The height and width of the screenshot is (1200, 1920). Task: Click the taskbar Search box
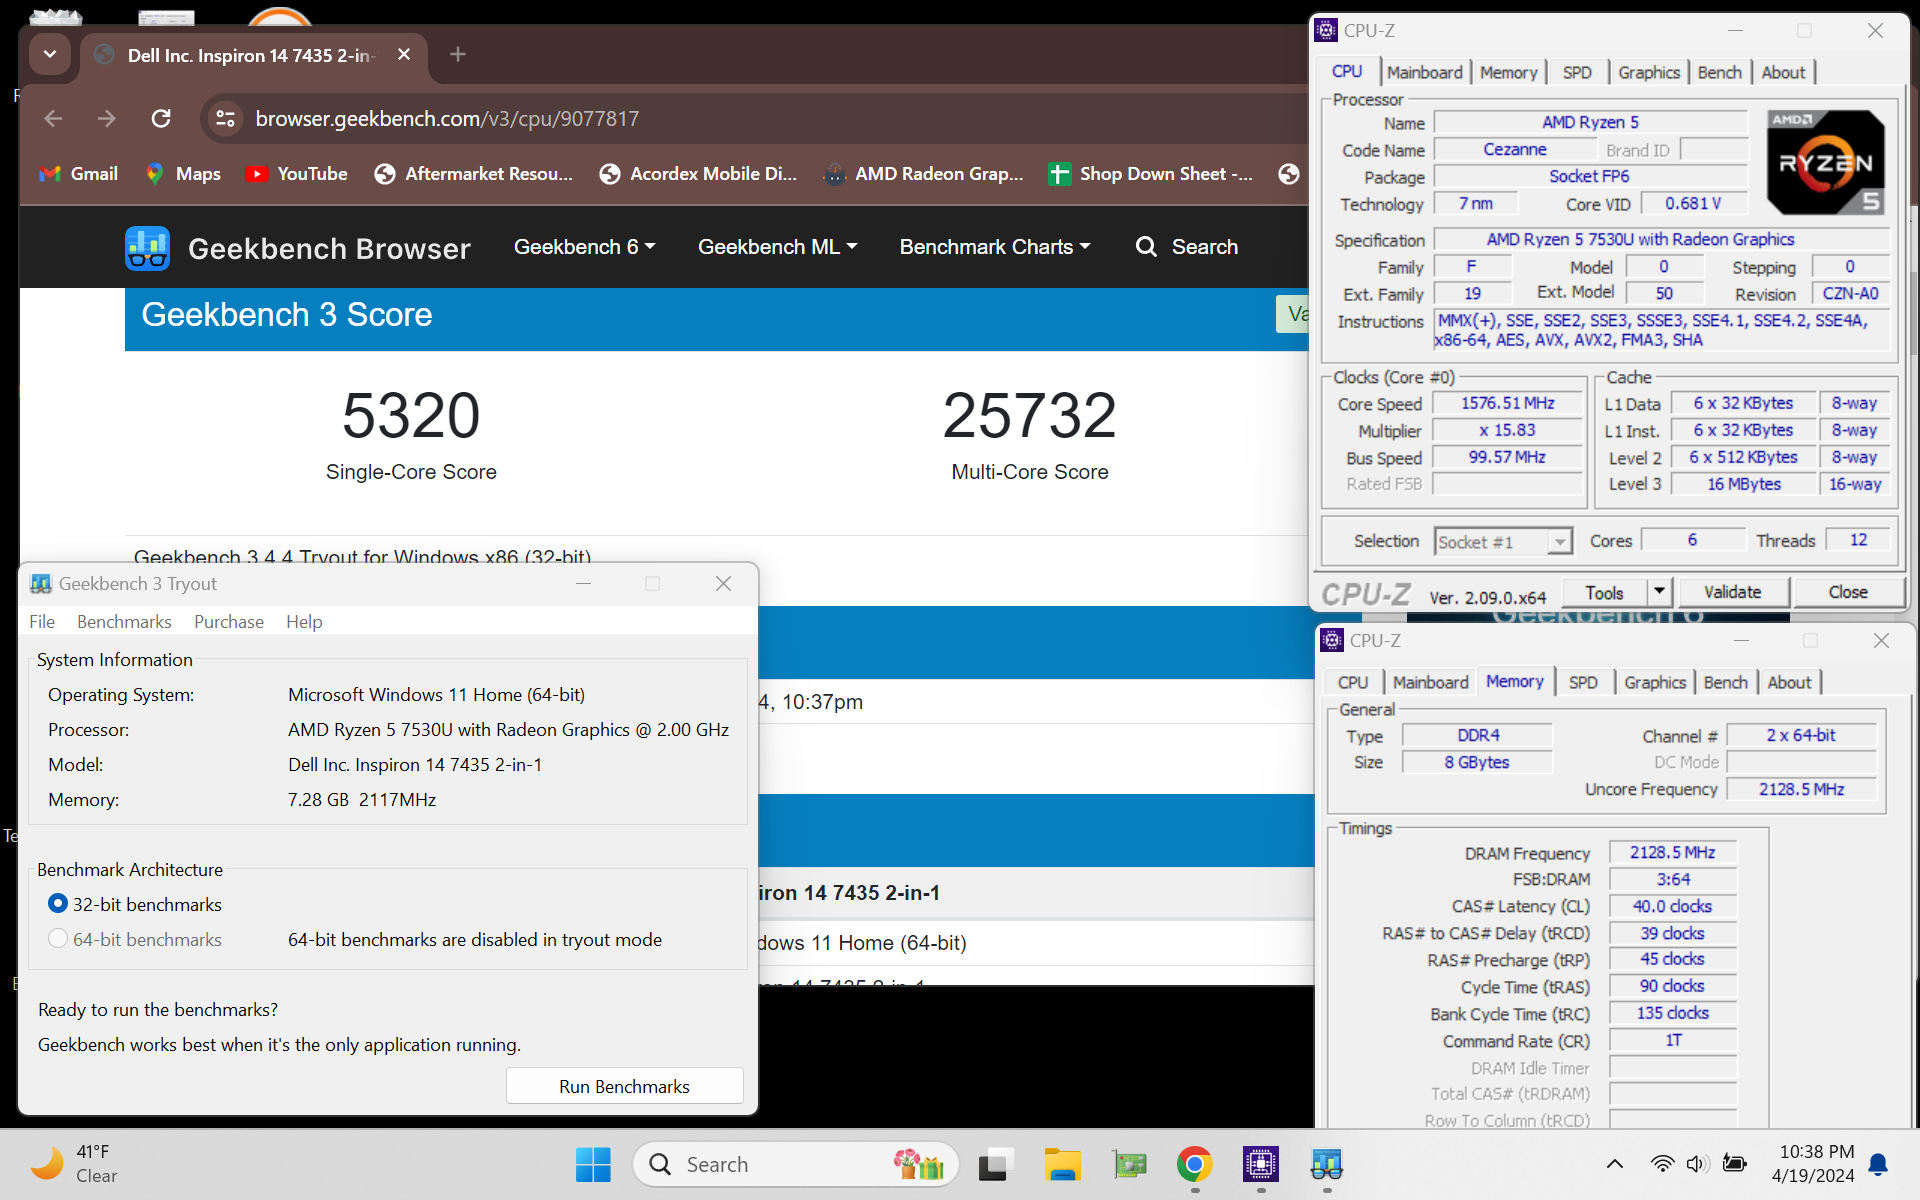click(x=795, y=1164)
